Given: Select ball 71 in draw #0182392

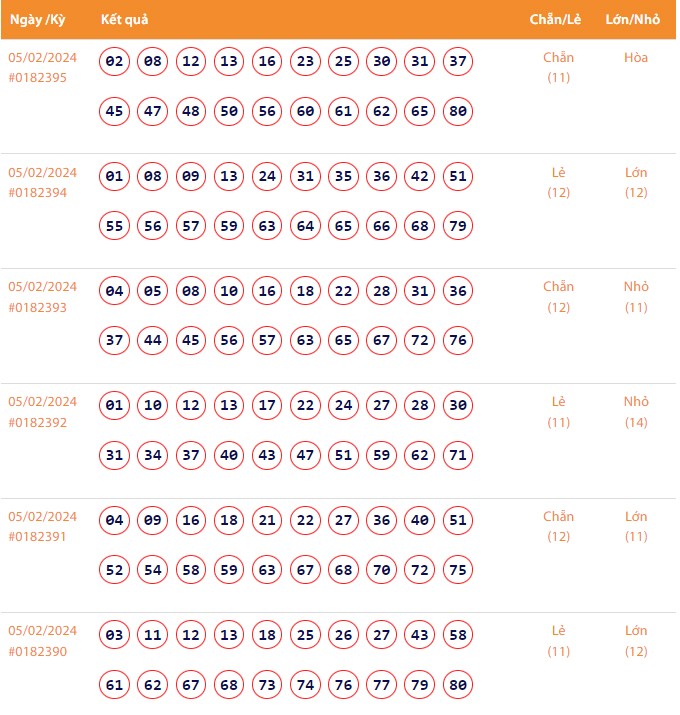Looking at the screenshot, I should pyautogui.click(x=458, y=455).
